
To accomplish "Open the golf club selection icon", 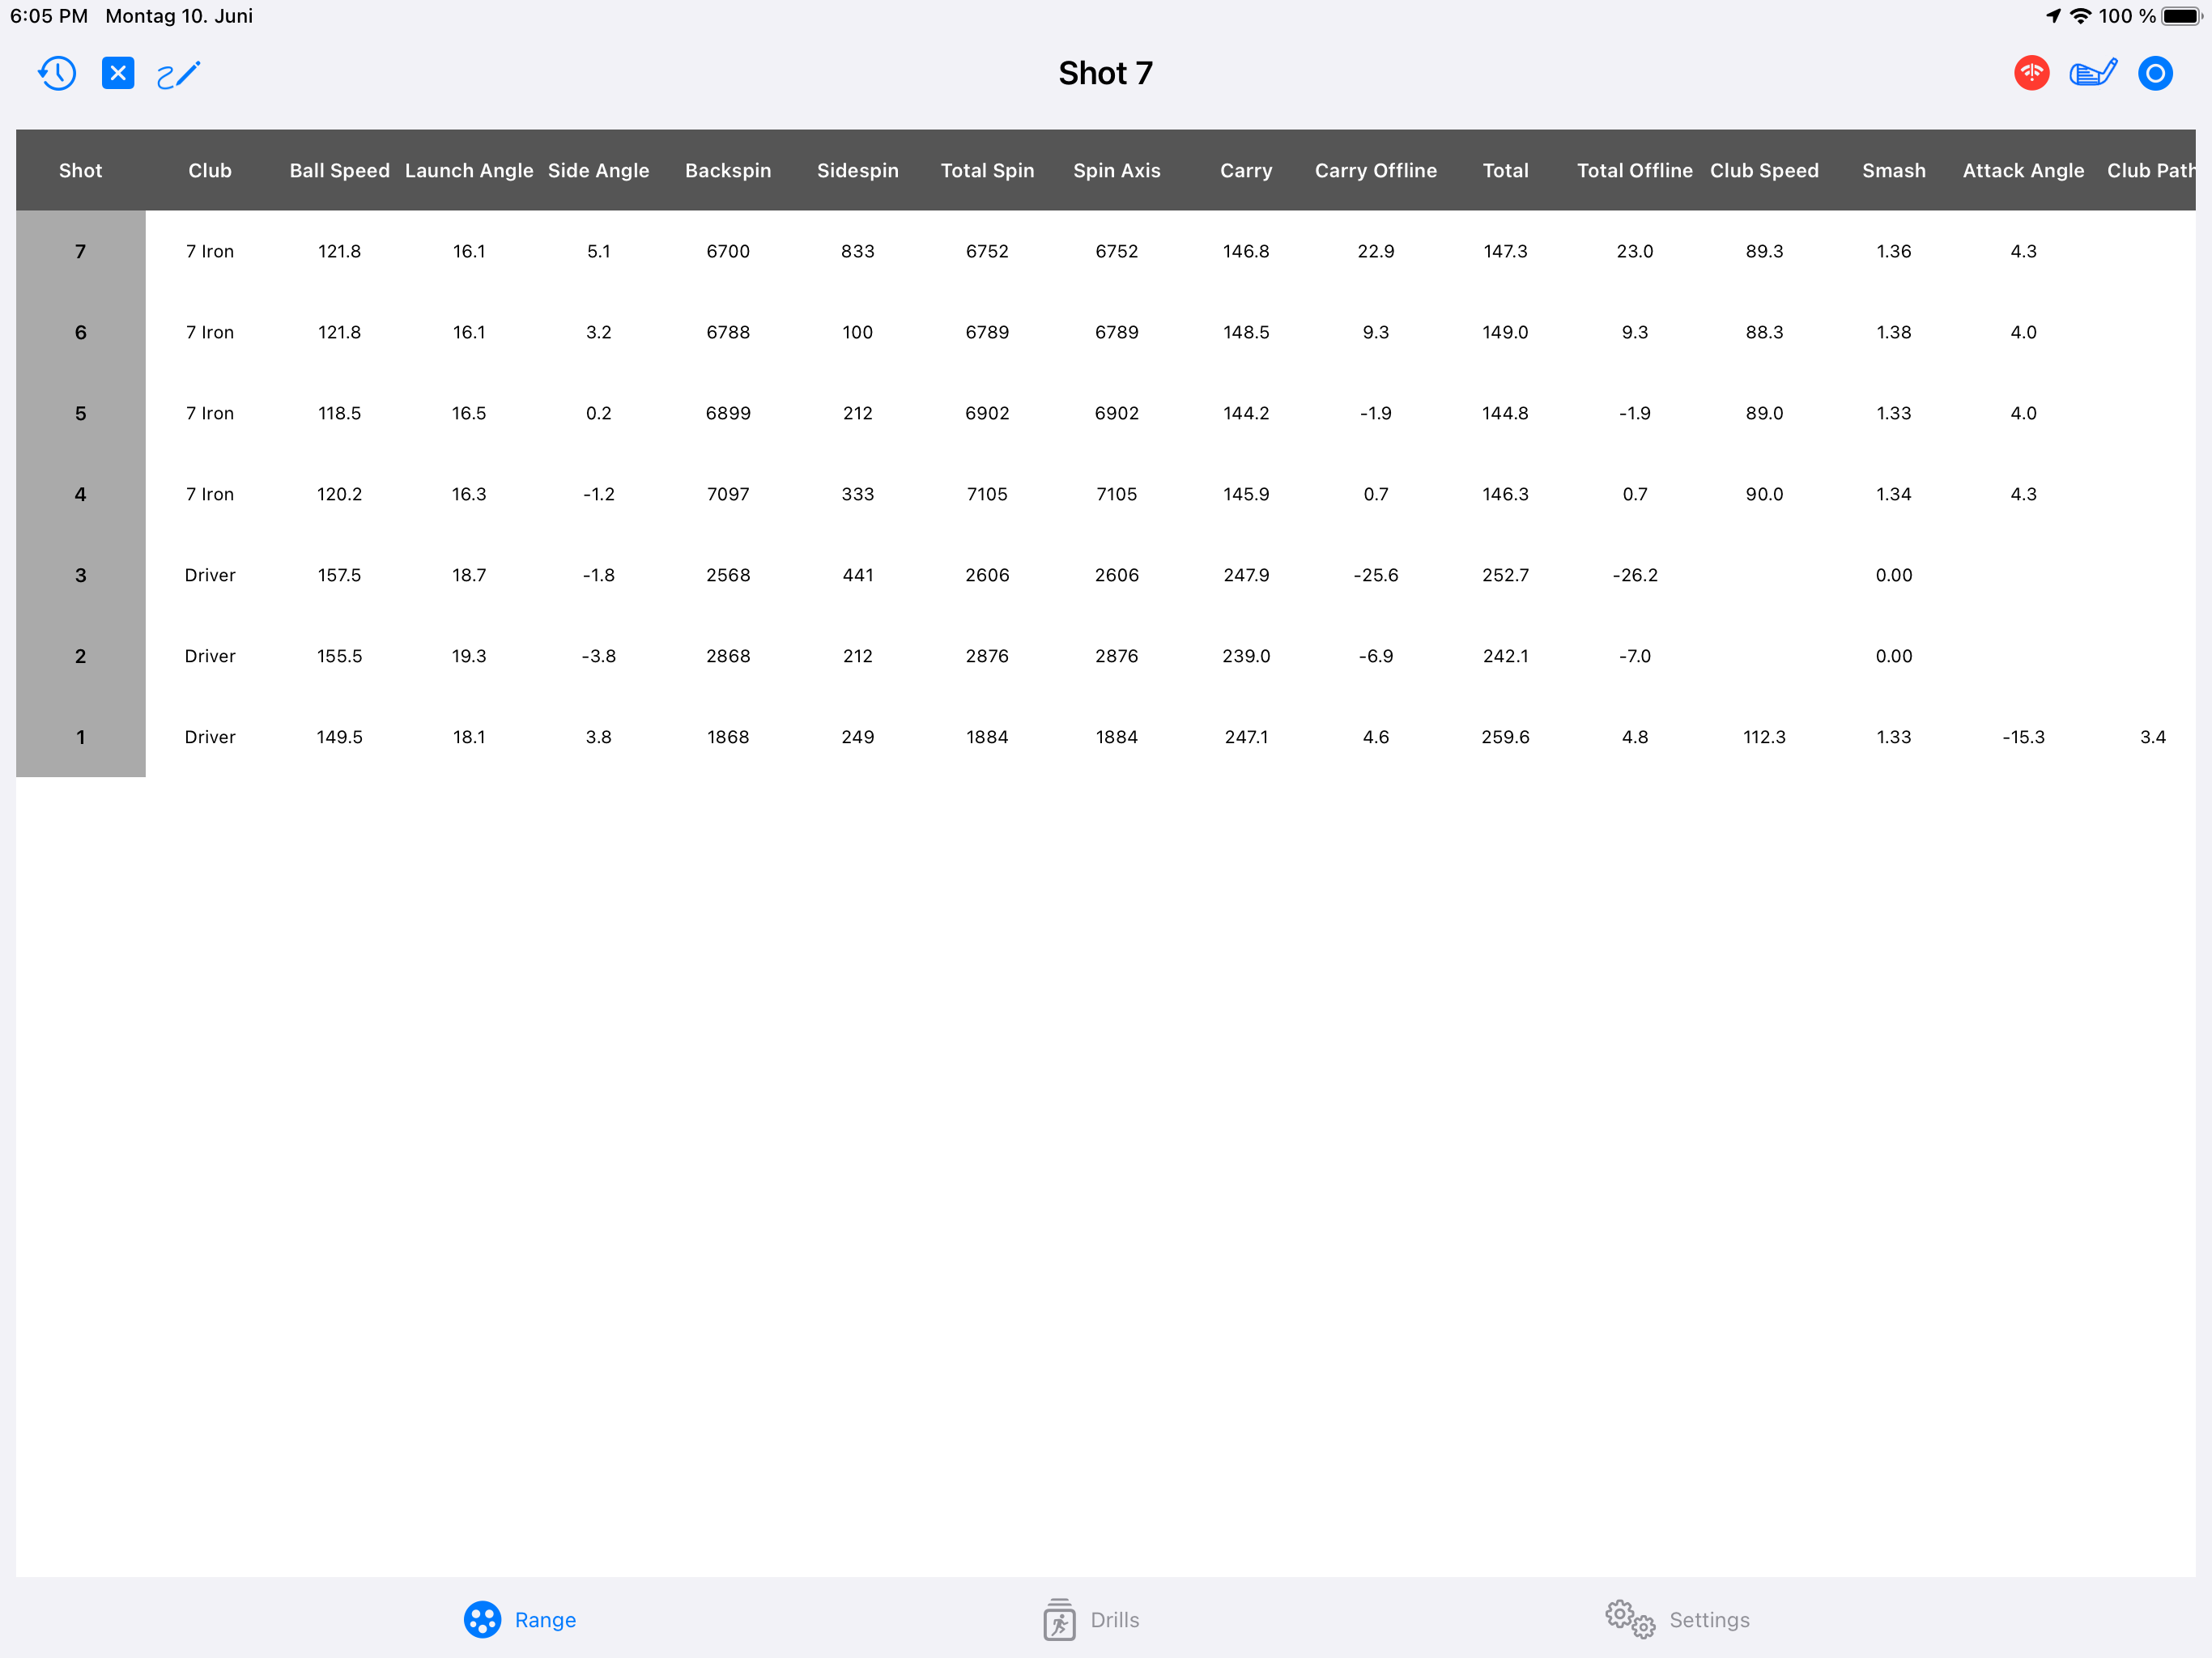I will (2093, 74).
